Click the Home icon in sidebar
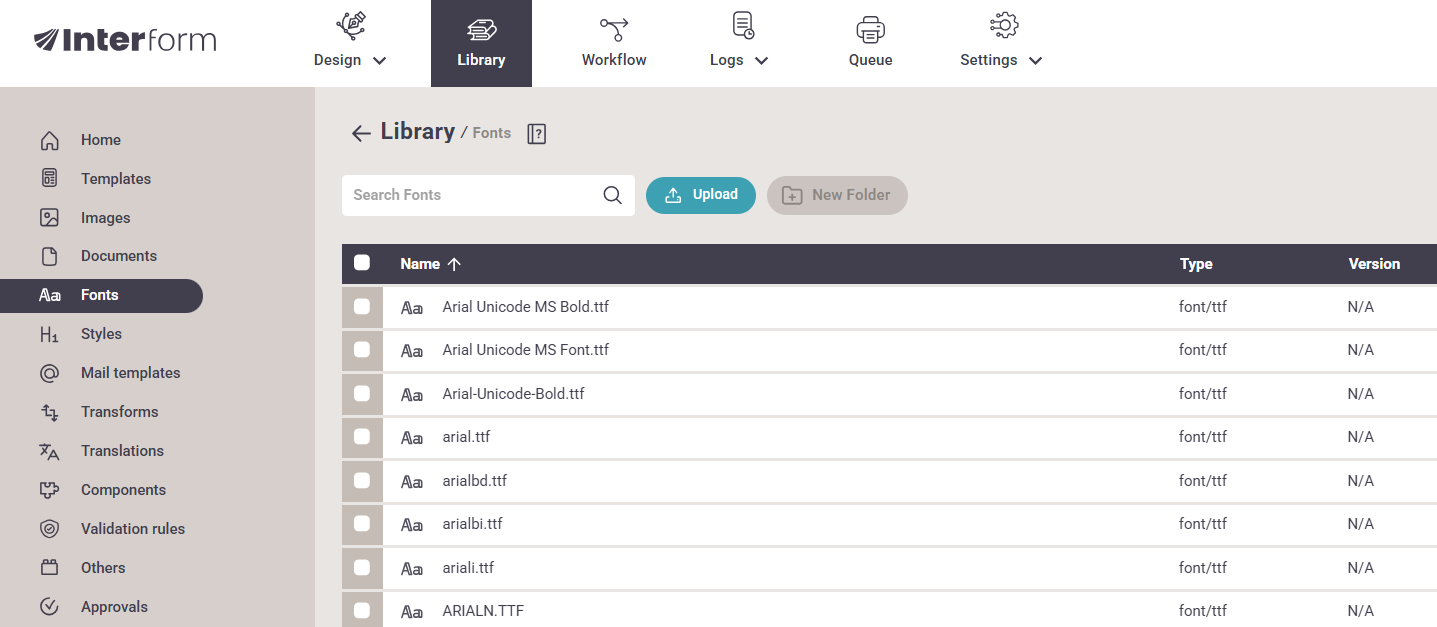The width and height of the screenshot is (1437, 627). pos(49,140)
